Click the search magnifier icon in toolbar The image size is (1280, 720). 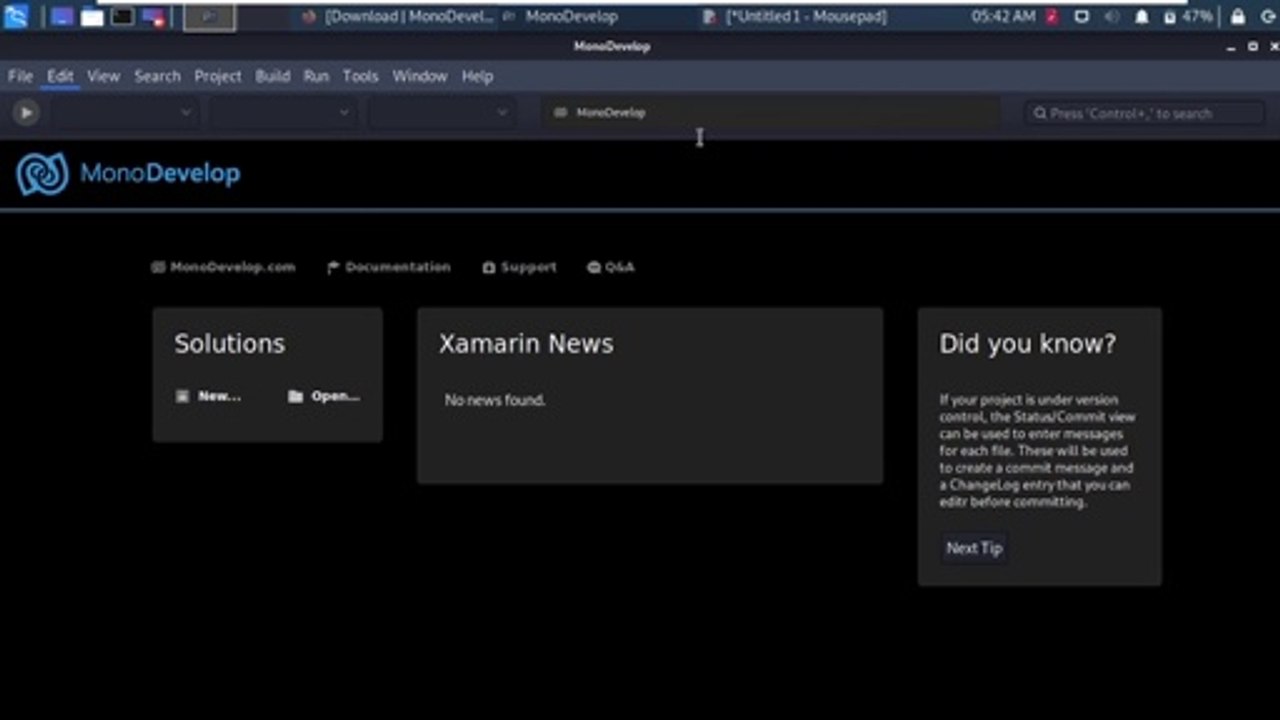coord(1040,113)
